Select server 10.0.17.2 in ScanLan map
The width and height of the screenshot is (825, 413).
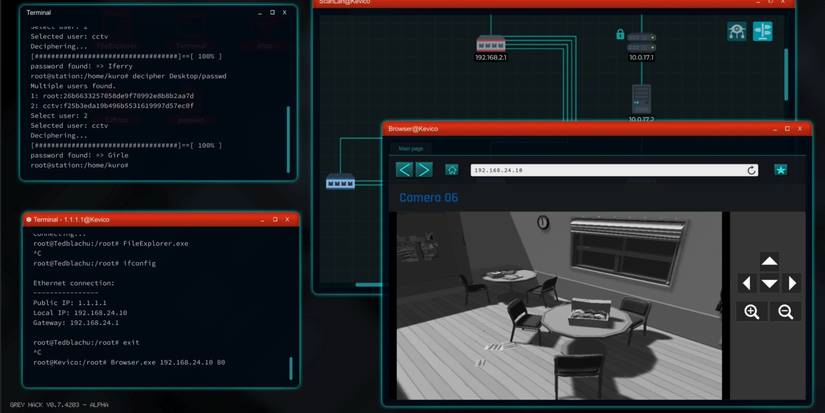click(641, 99)
